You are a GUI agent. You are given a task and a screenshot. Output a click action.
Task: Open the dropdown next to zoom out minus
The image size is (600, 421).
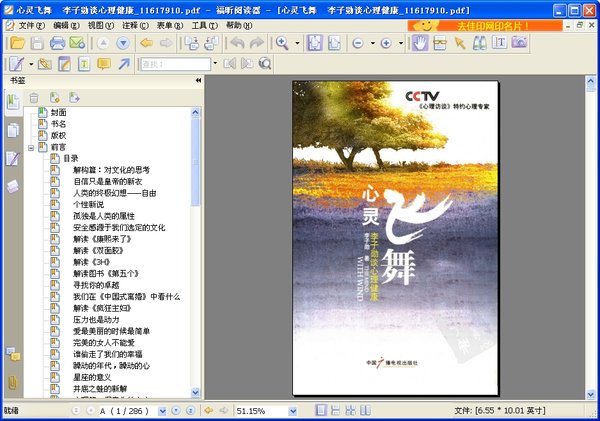click(x=373, y=43)
